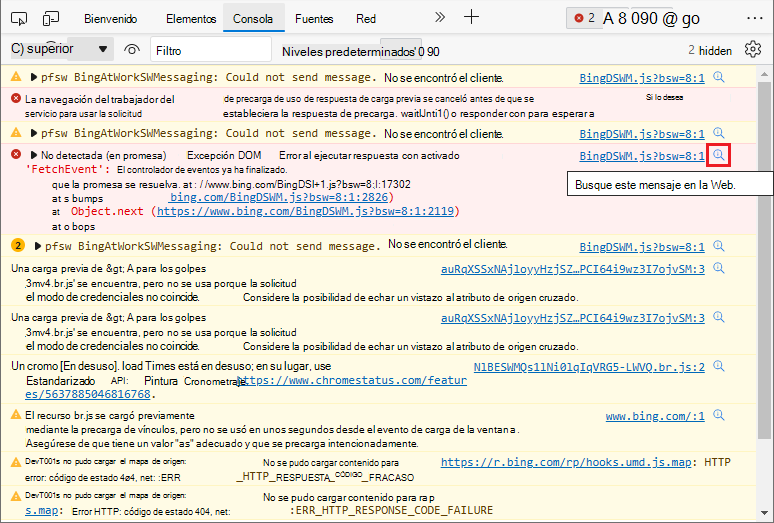Click warning icon of hooks.umd.js.map row

pyautogui.click(x=16, y=463)
